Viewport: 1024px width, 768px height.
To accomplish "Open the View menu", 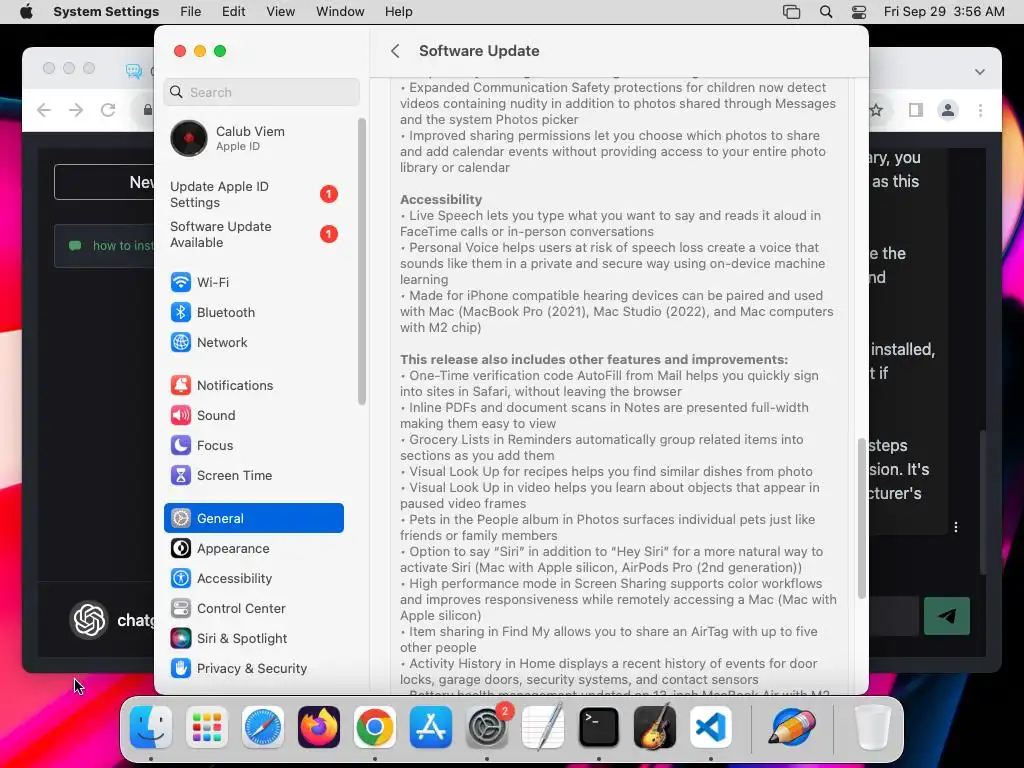I will (281, 12).
